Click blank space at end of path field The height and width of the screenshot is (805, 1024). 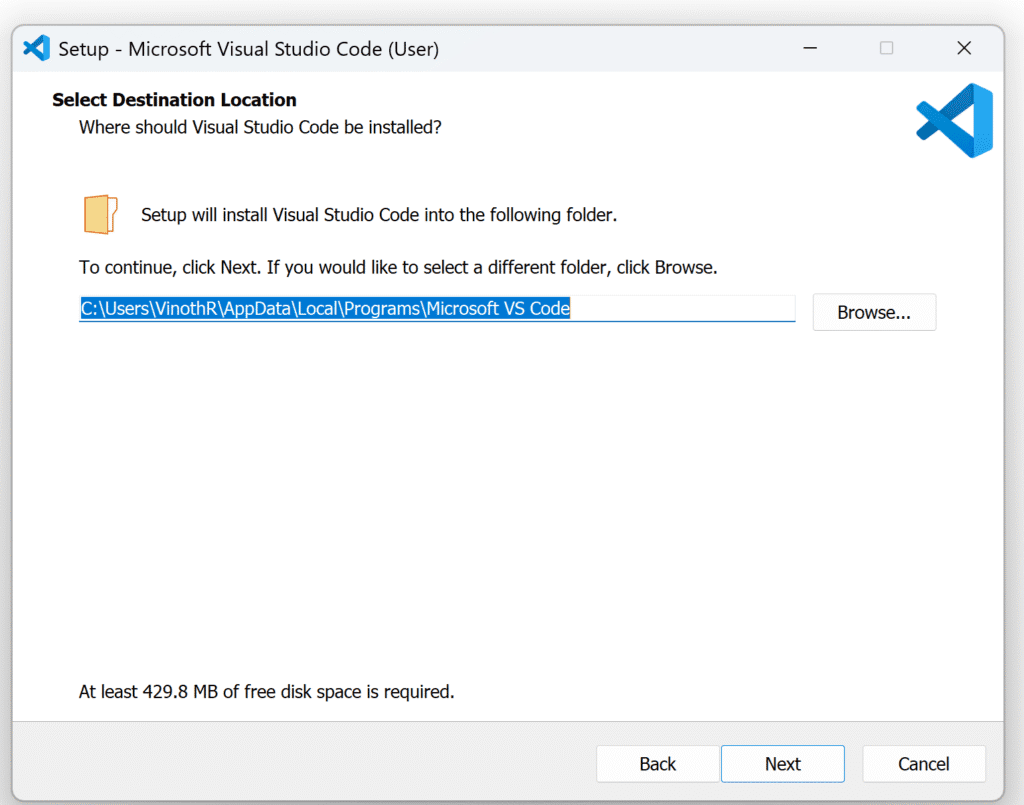pos(682,308)
